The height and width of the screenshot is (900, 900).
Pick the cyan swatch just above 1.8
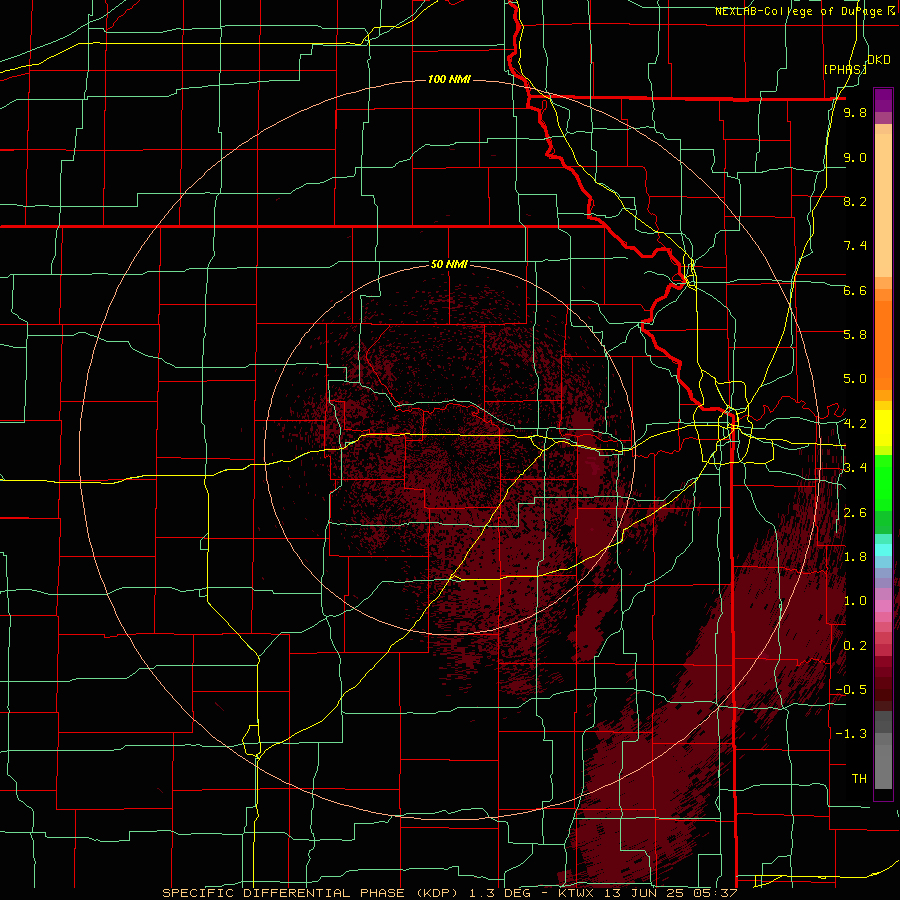click(x=883, y=550)
